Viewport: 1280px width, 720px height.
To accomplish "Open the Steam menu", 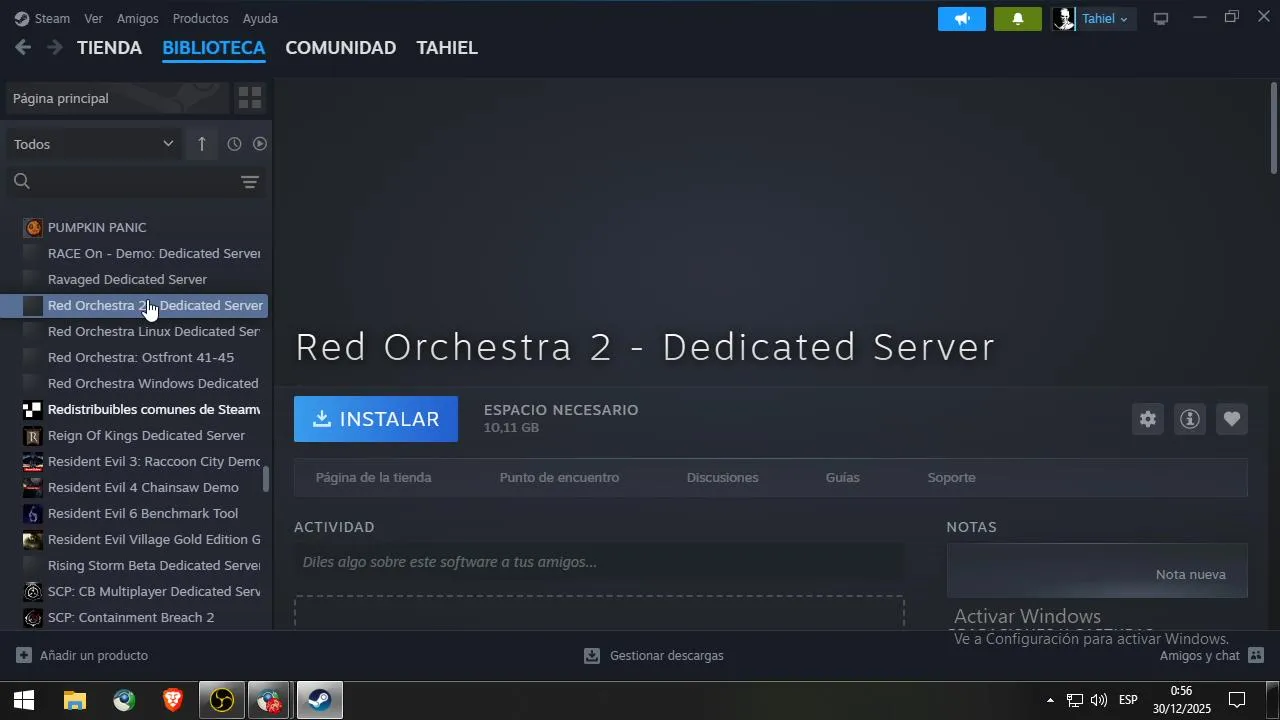I will click(x=52, y=19).
